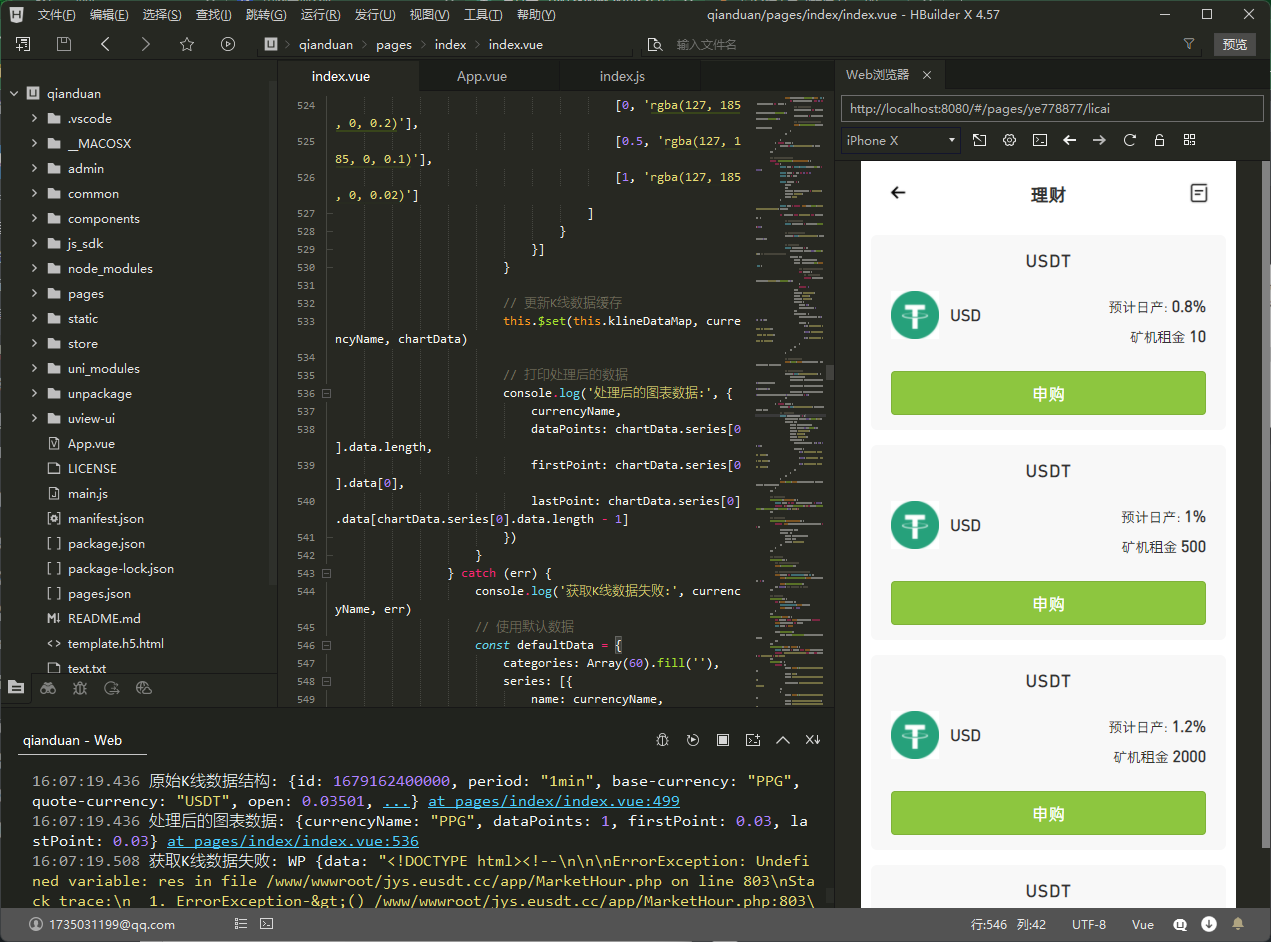Click 申购 for the 矿机租金 500 plan
The width and height of the screenshot is (1271, 942).
click(1048, 603)
